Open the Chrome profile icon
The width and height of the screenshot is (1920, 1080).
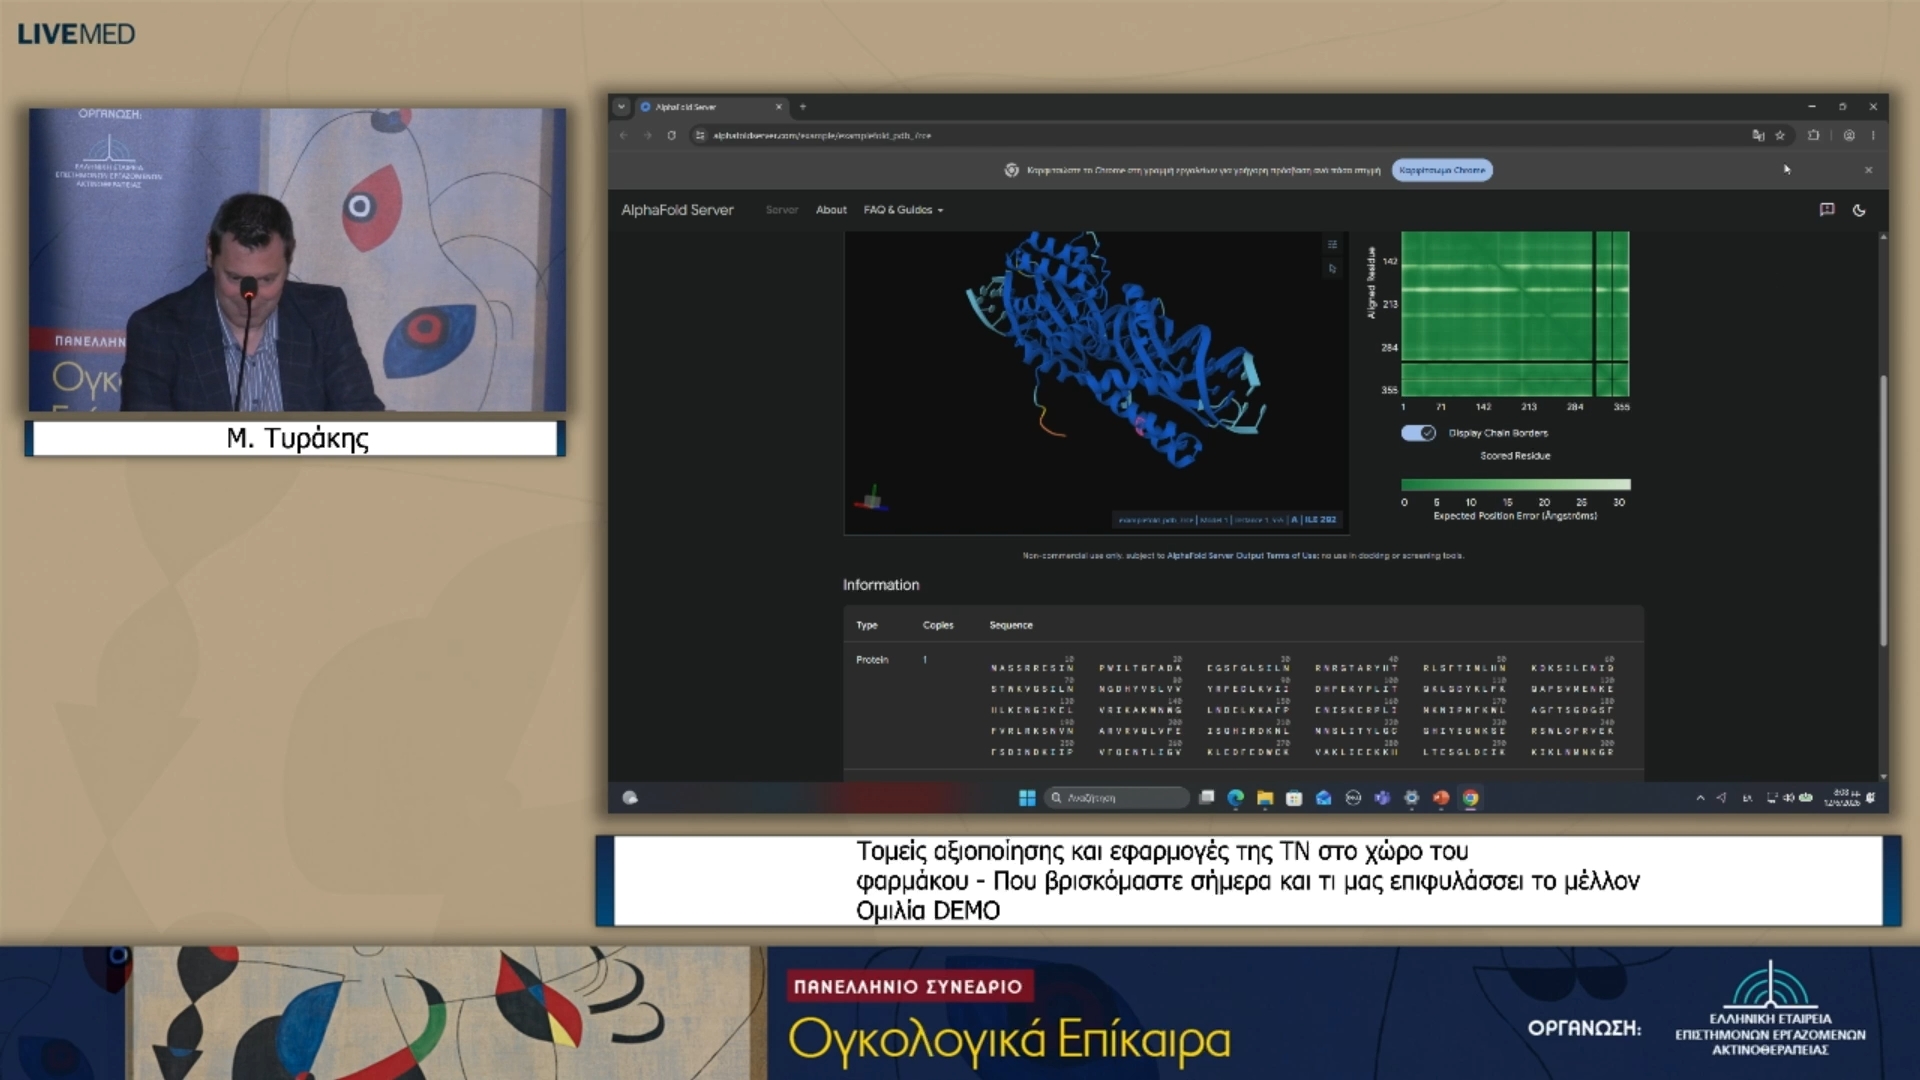[x=1849, y=135]
